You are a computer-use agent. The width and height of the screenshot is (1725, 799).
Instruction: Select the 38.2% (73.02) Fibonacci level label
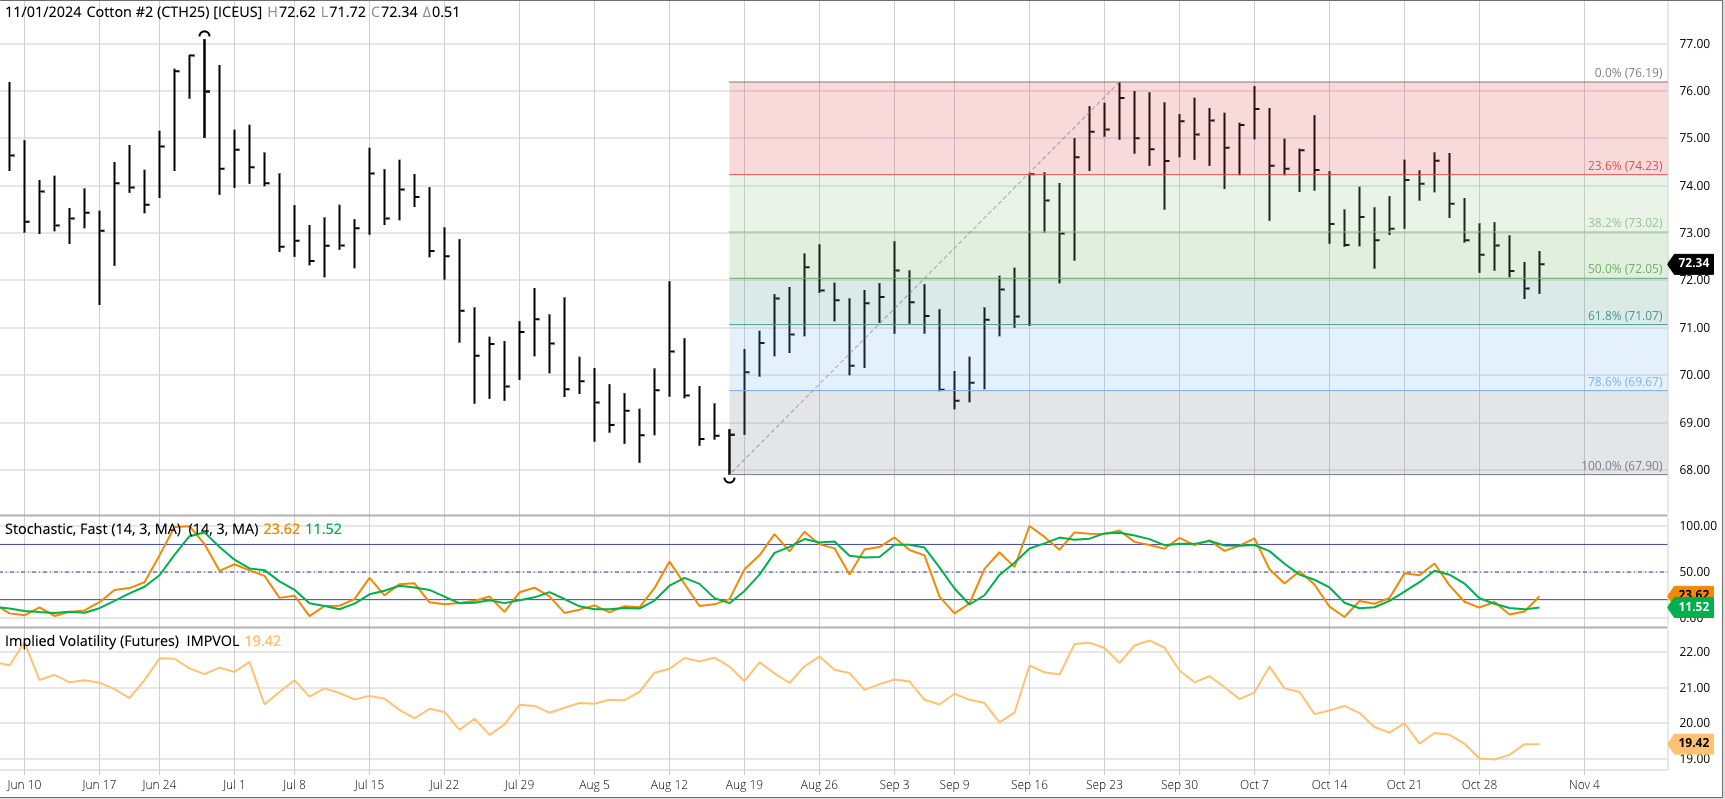click(x=1624, y=223)
